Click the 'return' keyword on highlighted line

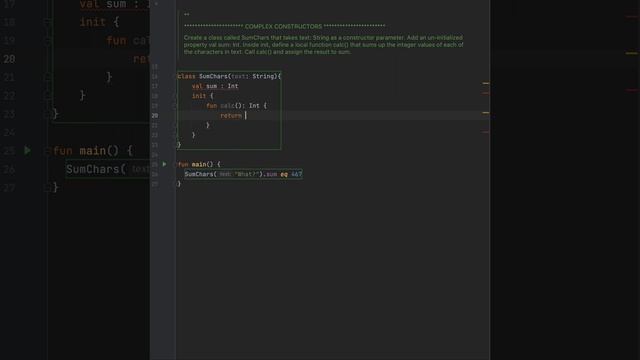coord(231,116)
